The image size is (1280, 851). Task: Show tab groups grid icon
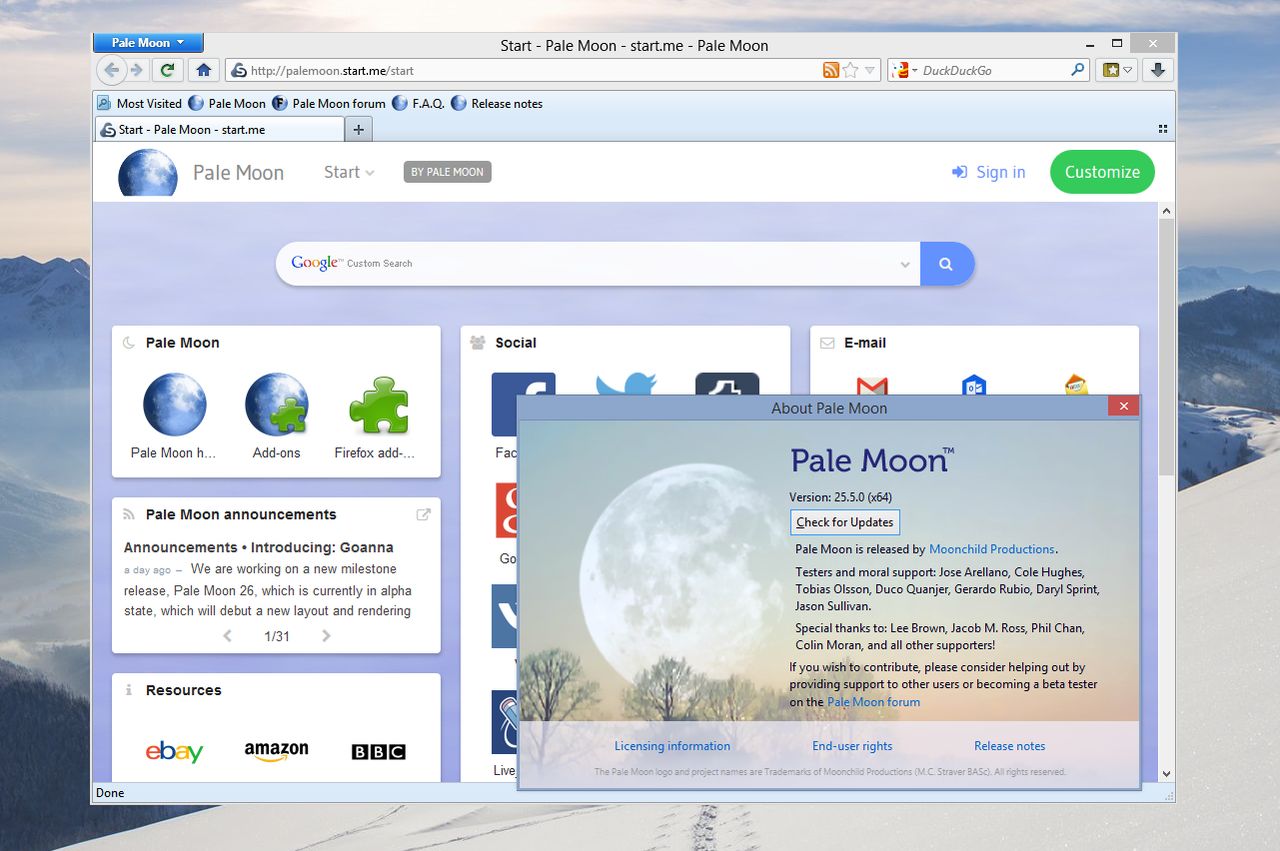[x=1163, y=129]
